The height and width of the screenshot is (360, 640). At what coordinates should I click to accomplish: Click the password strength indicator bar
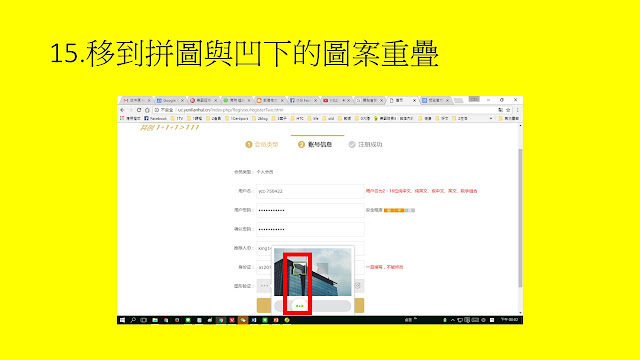399,210
